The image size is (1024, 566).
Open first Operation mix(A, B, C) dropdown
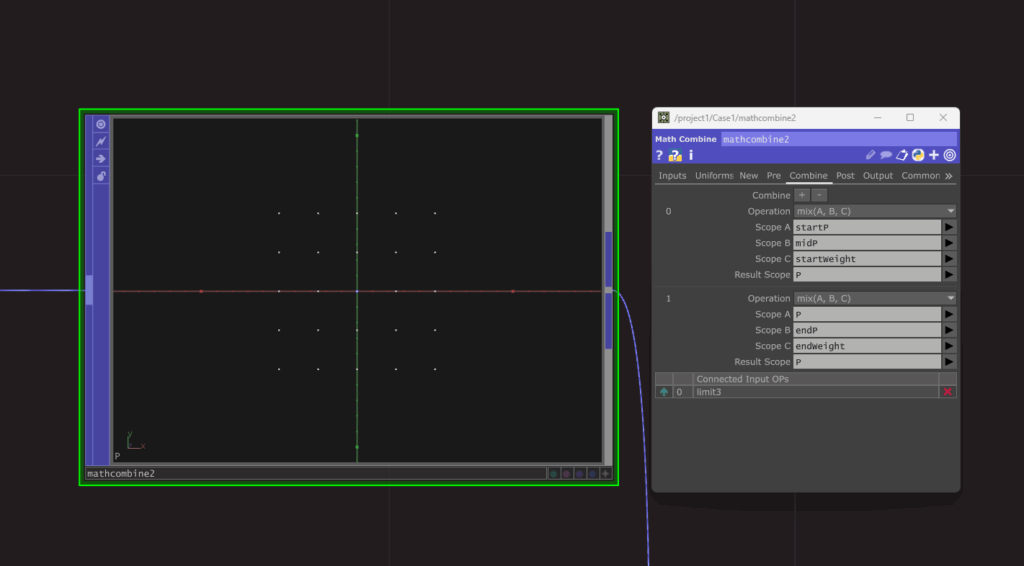point(874,211)
